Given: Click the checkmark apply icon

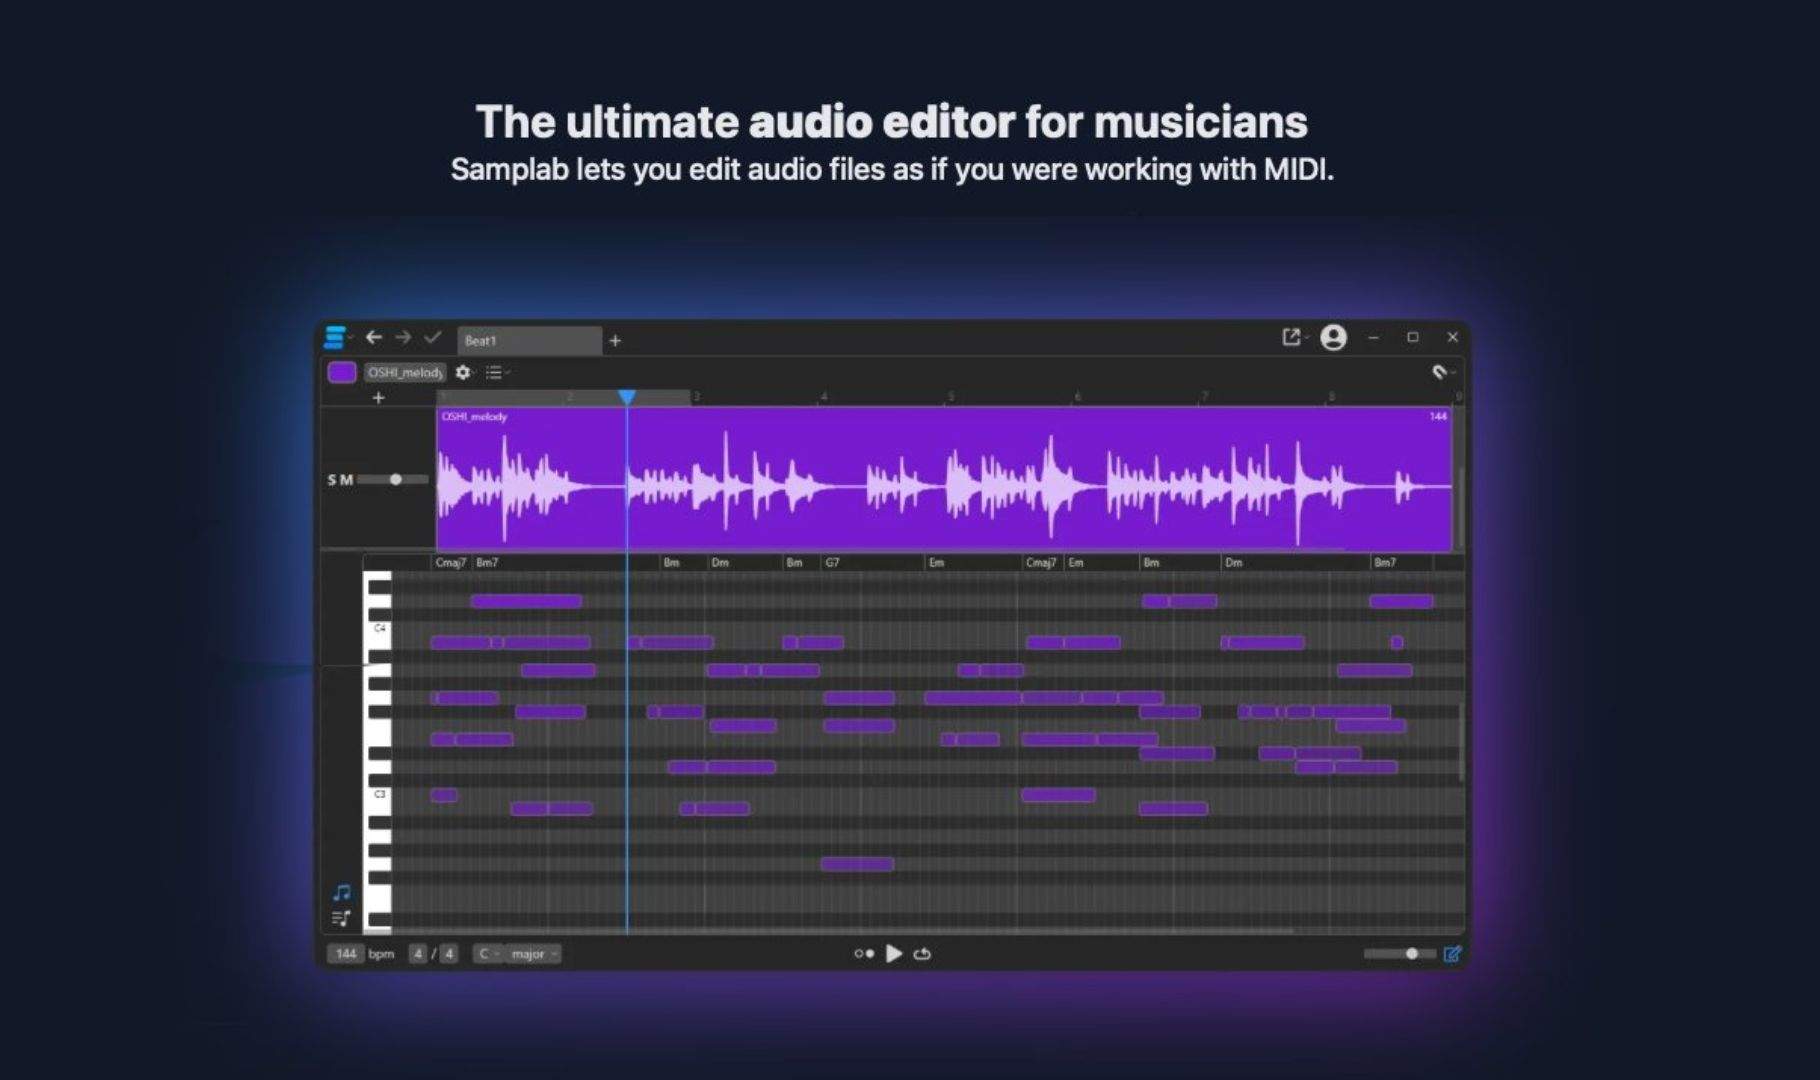Looking at the screenshot, I should point(432,338).
